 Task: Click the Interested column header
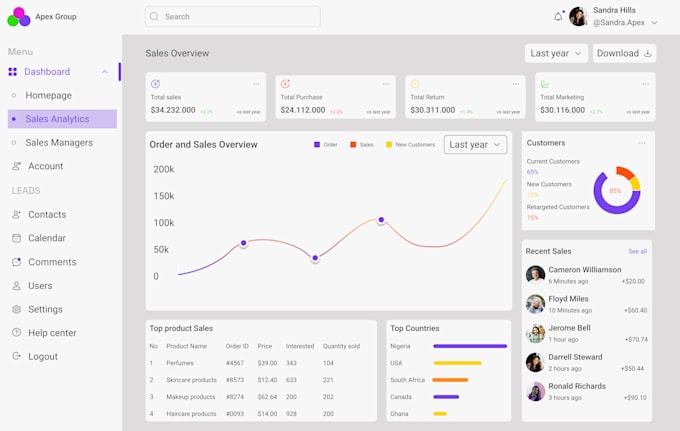click(x=300, y=346)
